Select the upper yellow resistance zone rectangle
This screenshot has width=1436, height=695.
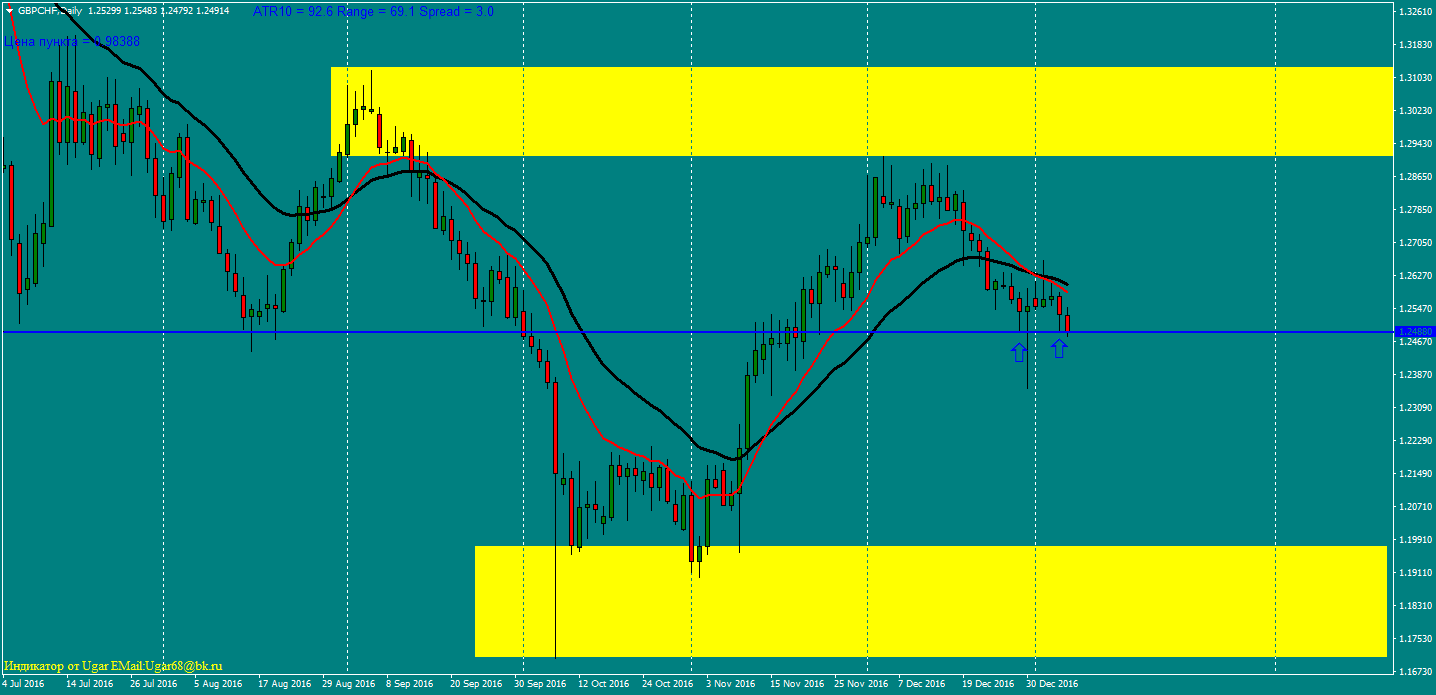(862, 111)
